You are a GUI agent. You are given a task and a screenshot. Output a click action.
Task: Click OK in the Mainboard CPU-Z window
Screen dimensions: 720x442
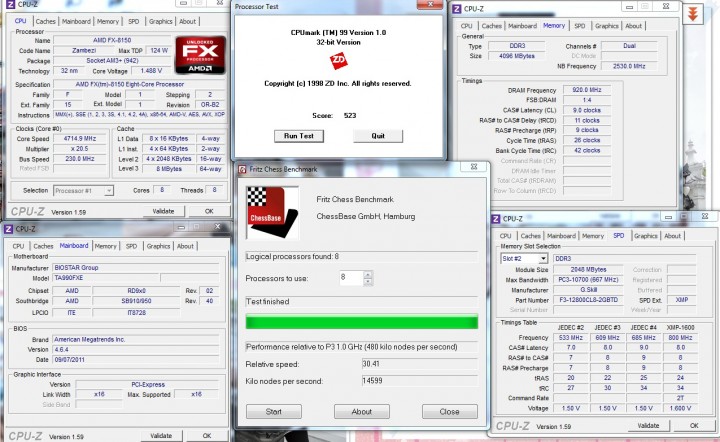point(207,436)
